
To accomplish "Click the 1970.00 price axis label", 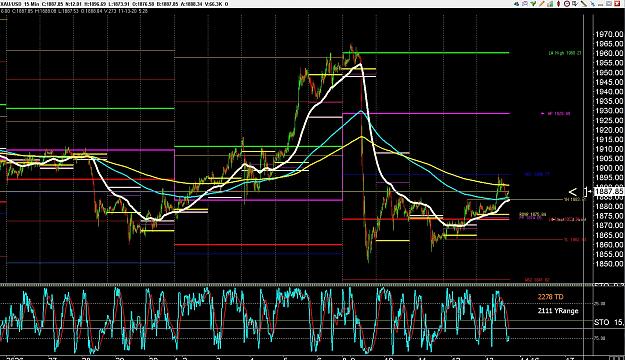I will tap(609, 35).
